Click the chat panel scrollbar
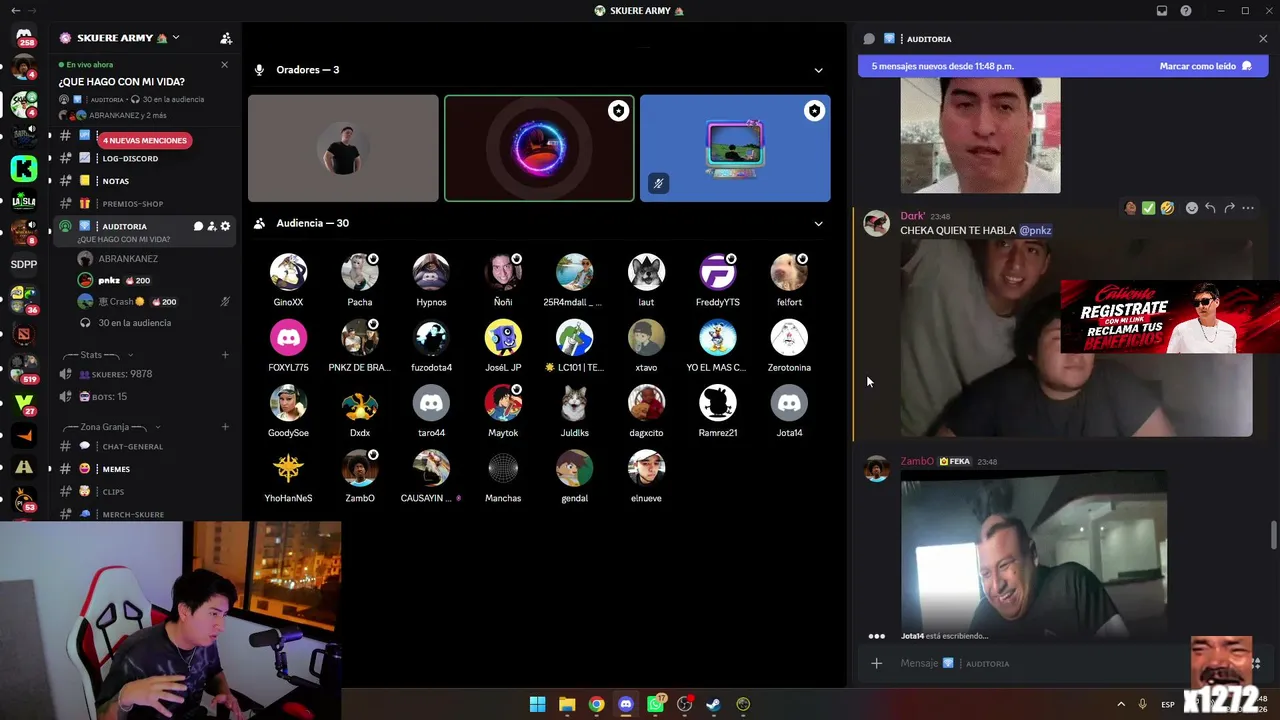The image size is (1280, 720). point(1273,534)
